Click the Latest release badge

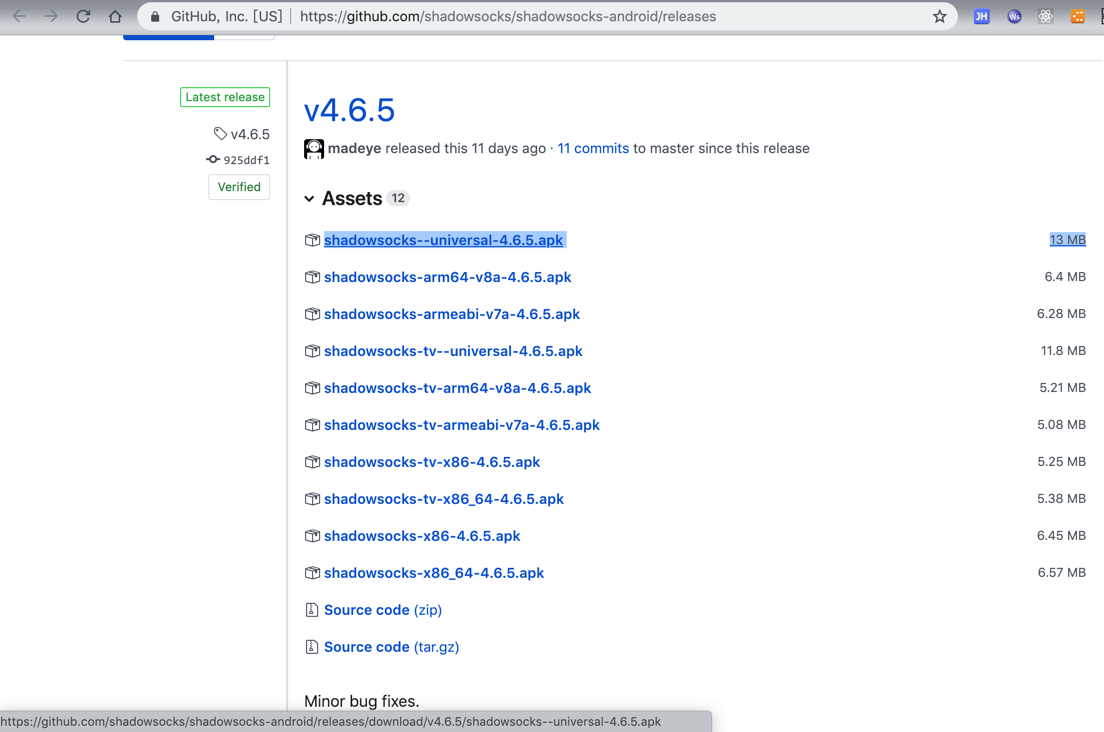(225, 97)
